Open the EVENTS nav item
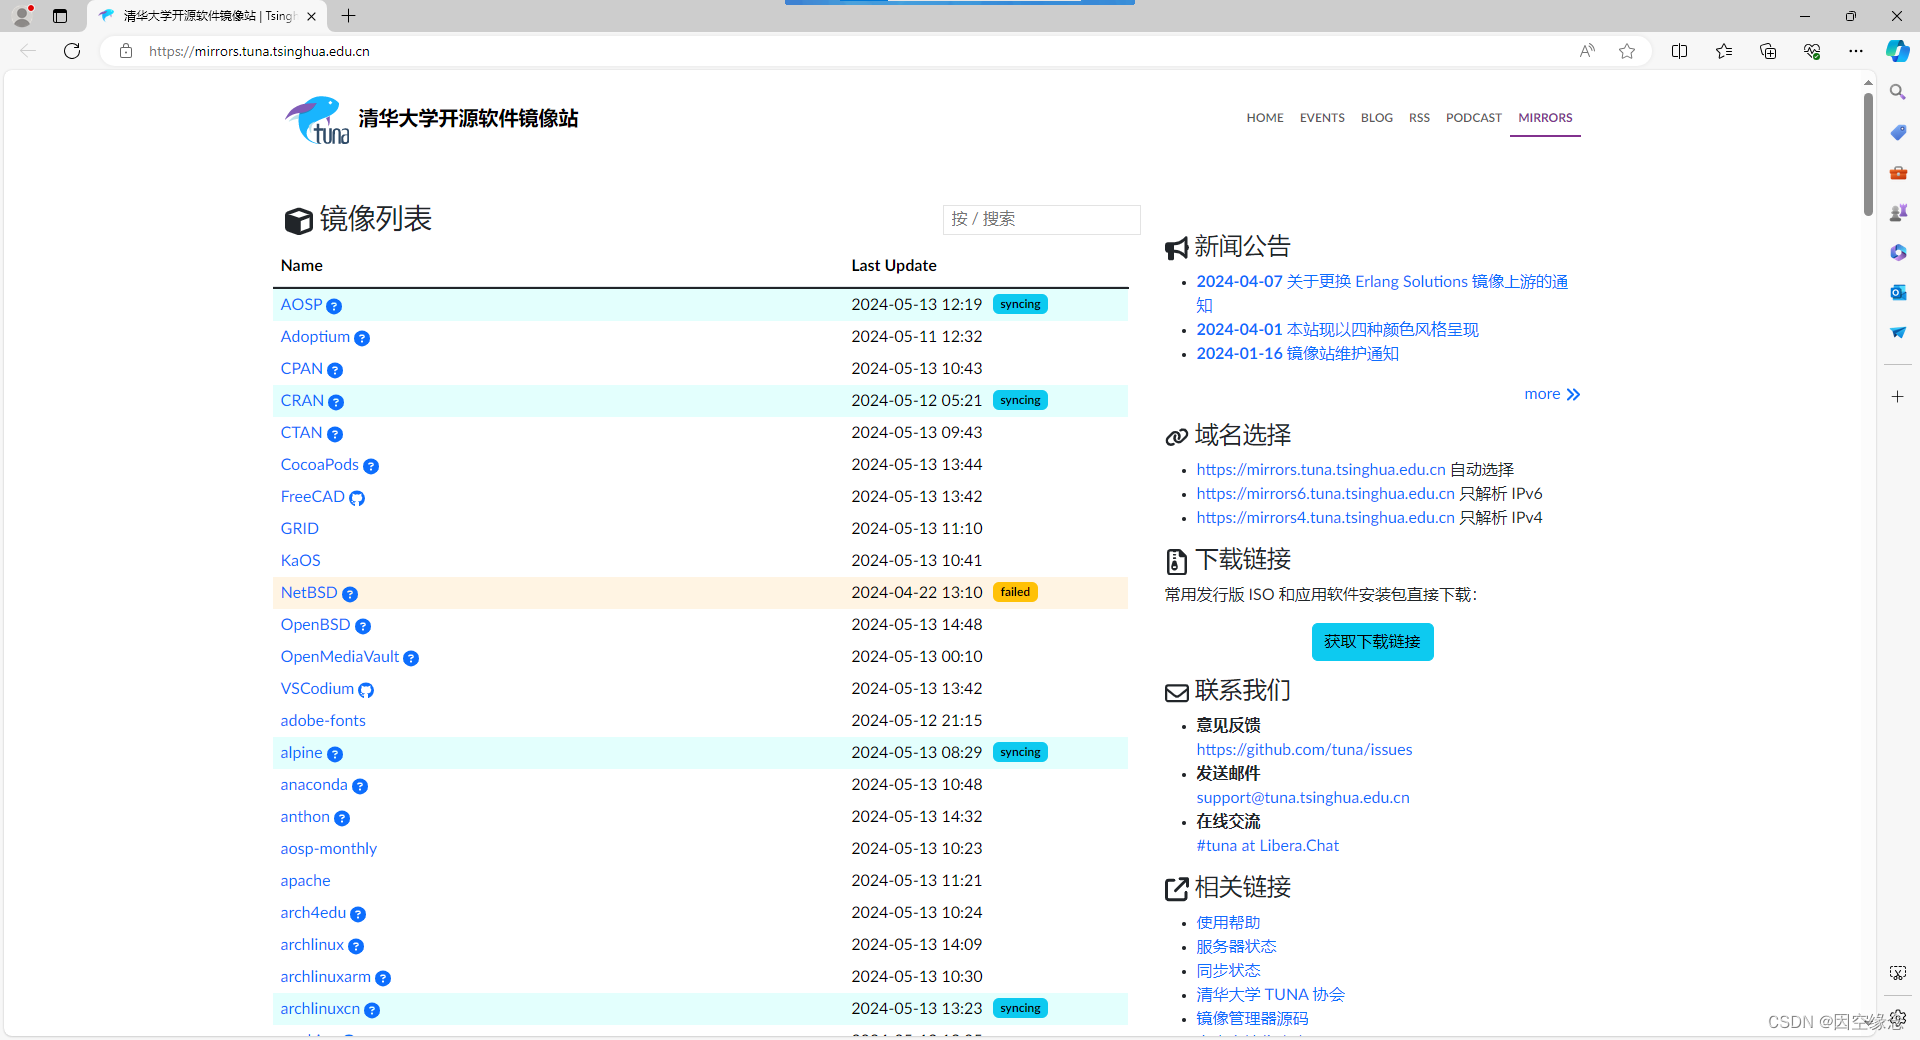 (1322, 118)
